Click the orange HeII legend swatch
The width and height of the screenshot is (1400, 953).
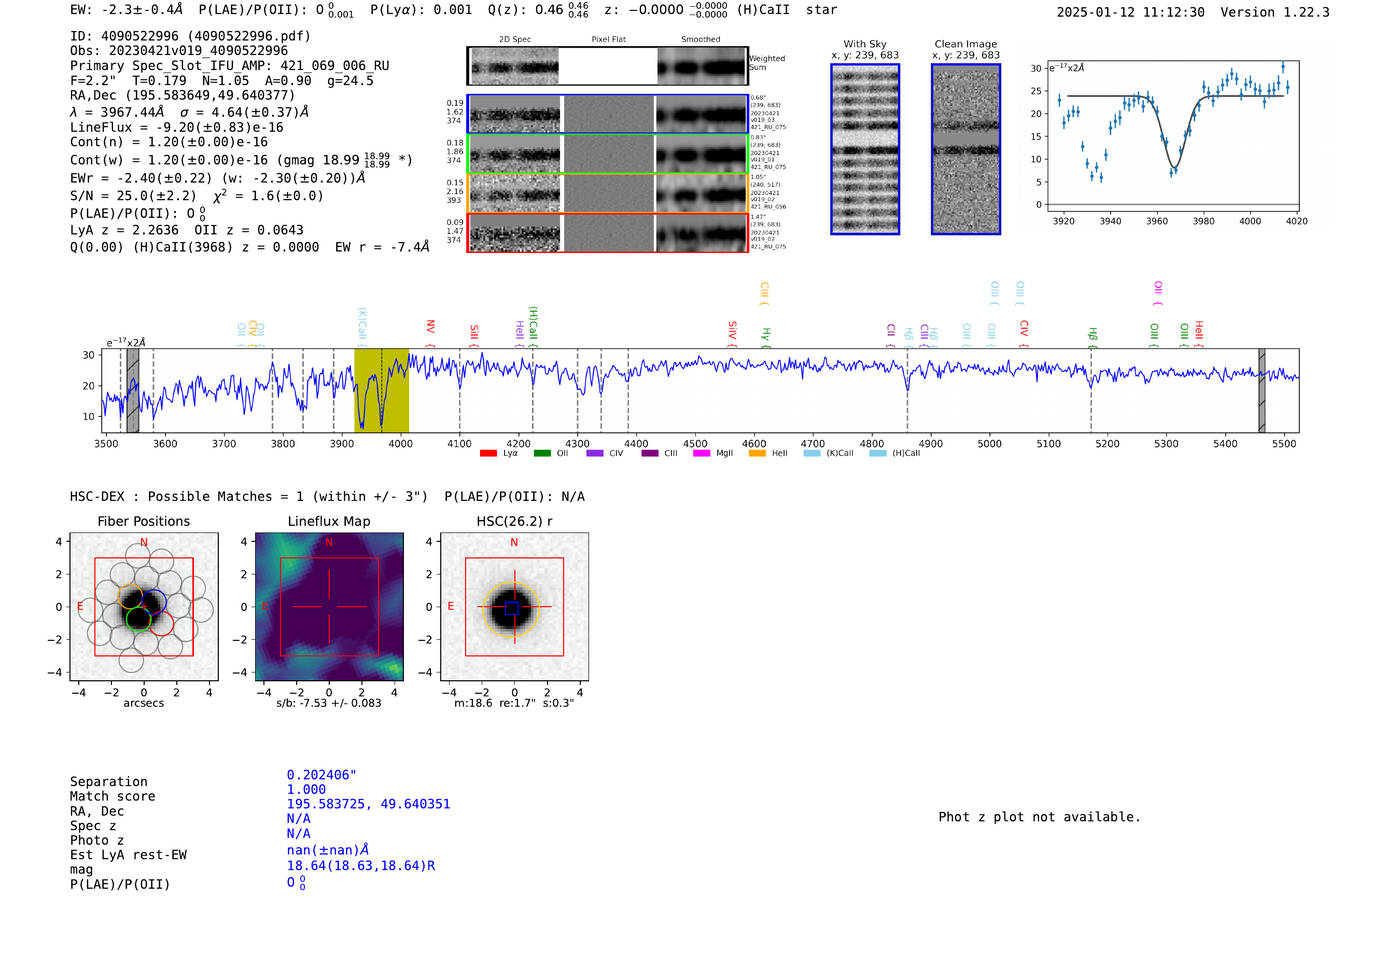pyautogui.click(x=757, y=453)
